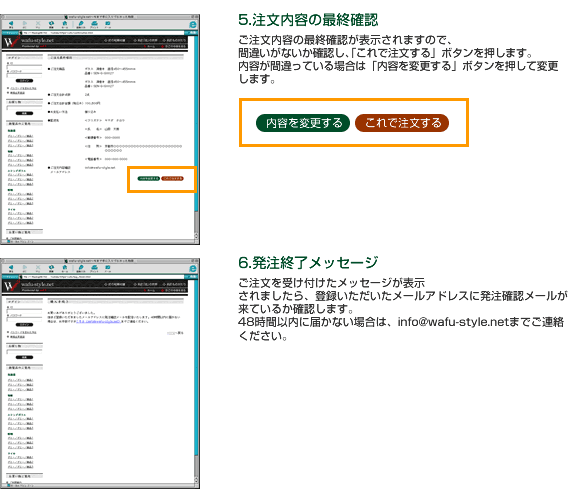Click the large green 内容を変更する button
This screenshot has width=570, height=501.
click(303, 123)
